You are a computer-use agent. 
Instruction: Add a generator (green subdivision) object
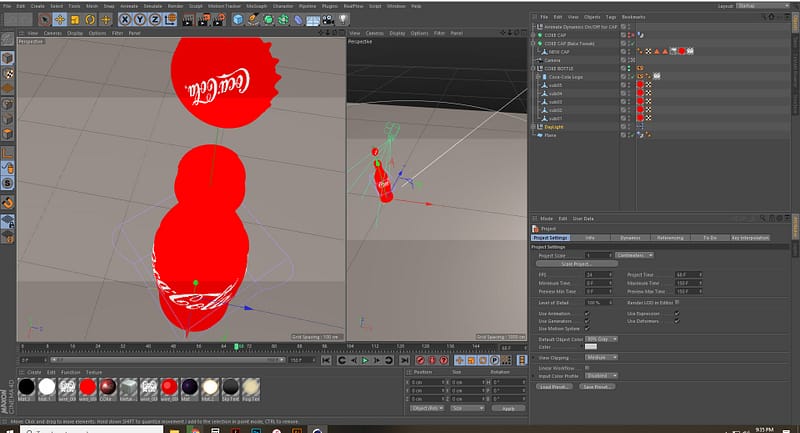[x=268, y=20]
